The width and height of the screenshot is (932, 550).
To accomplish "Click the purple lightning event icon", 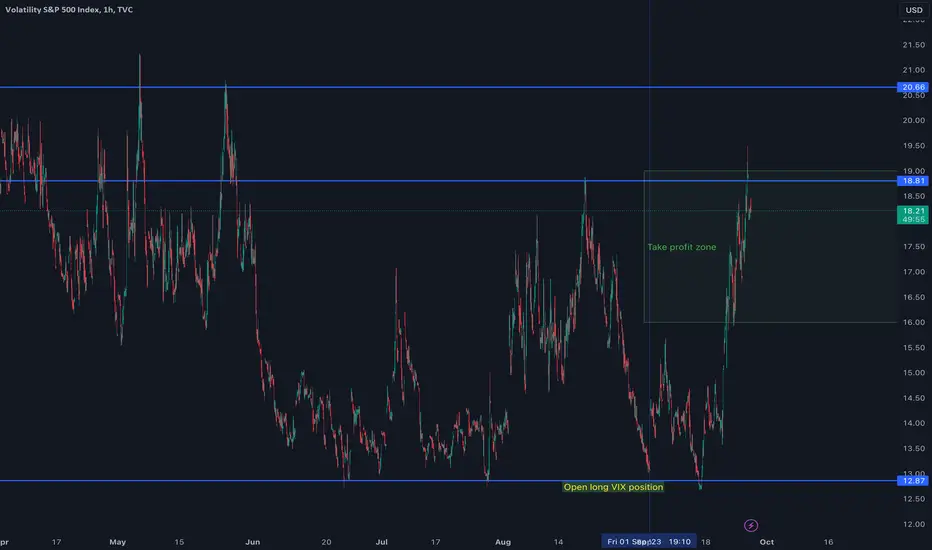I will click(751, 525).
